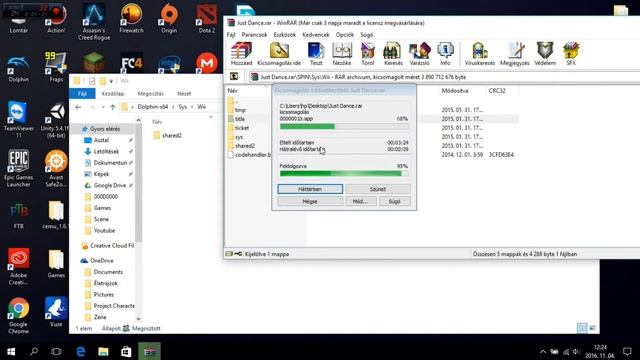Open Origin desktop shortcut
The height and width of the screenshot is (360, 640).
(169, 18)
